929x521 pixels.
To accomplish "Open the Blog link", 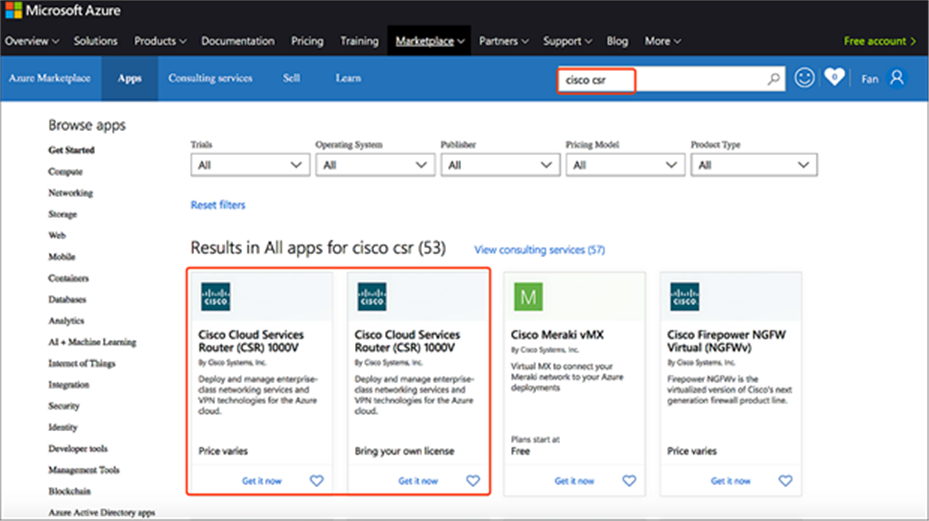I will point(617,41).
